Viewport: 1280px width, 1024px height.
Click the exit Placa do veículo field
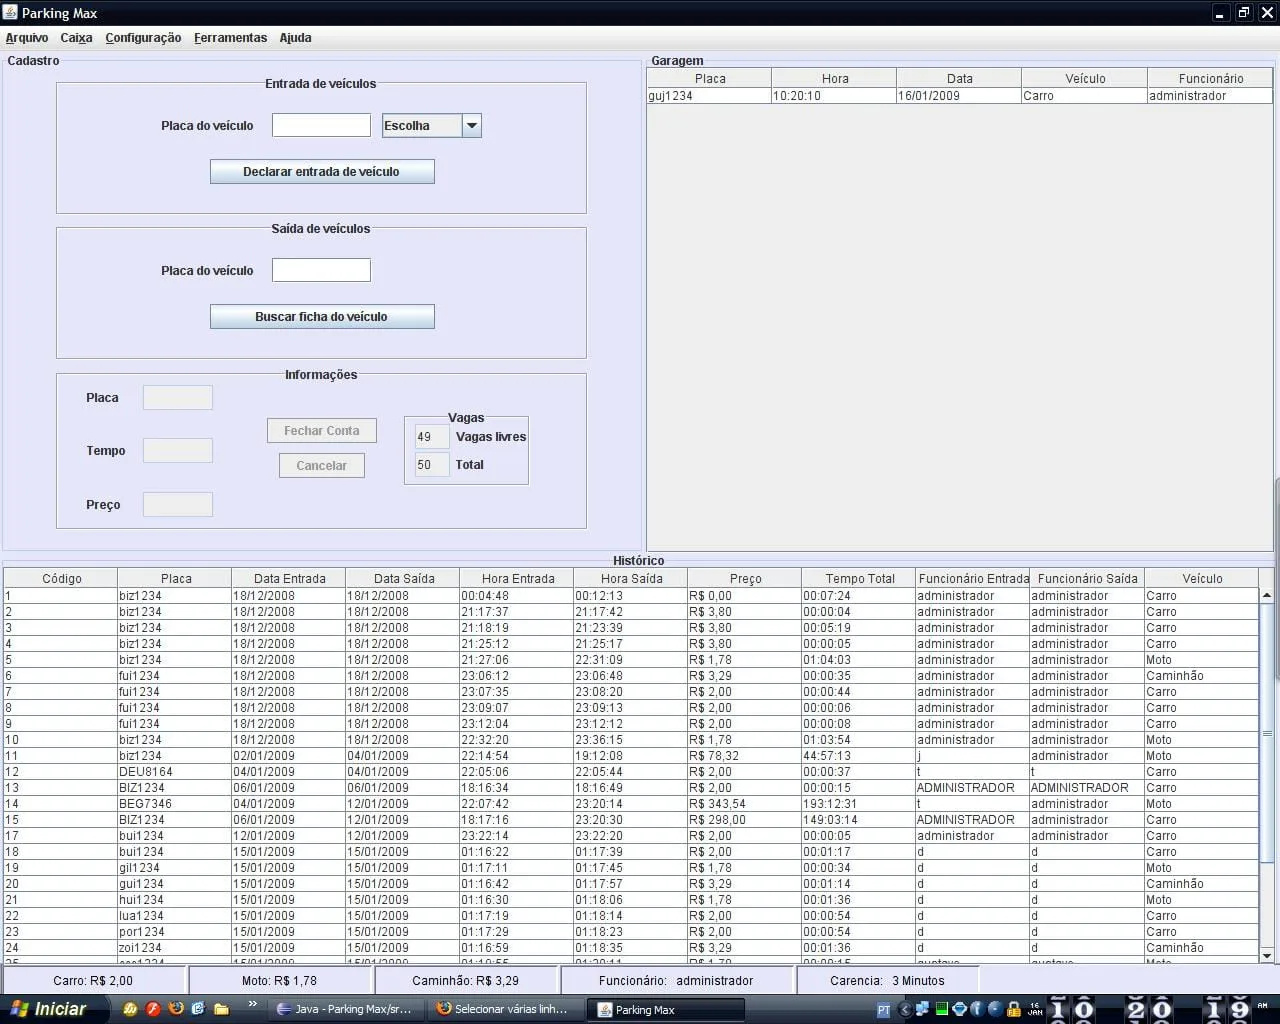321,270
